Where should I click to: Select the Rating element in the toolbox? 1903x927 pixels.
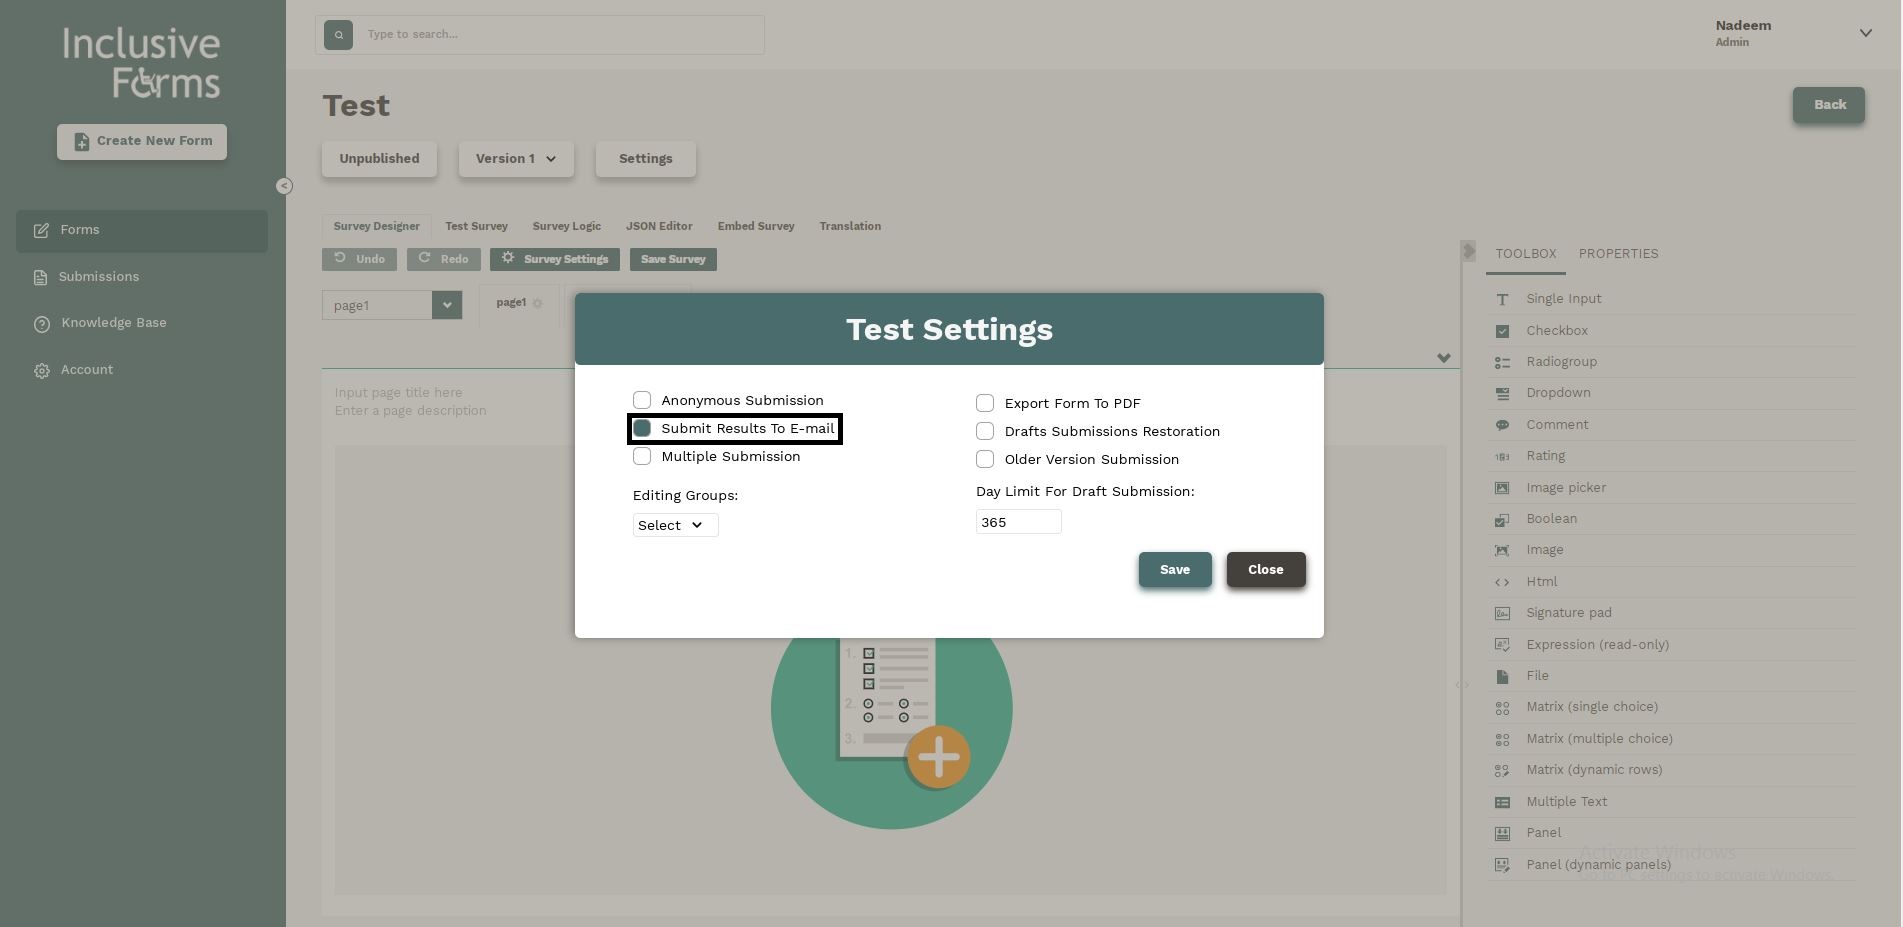(1546, 455)
